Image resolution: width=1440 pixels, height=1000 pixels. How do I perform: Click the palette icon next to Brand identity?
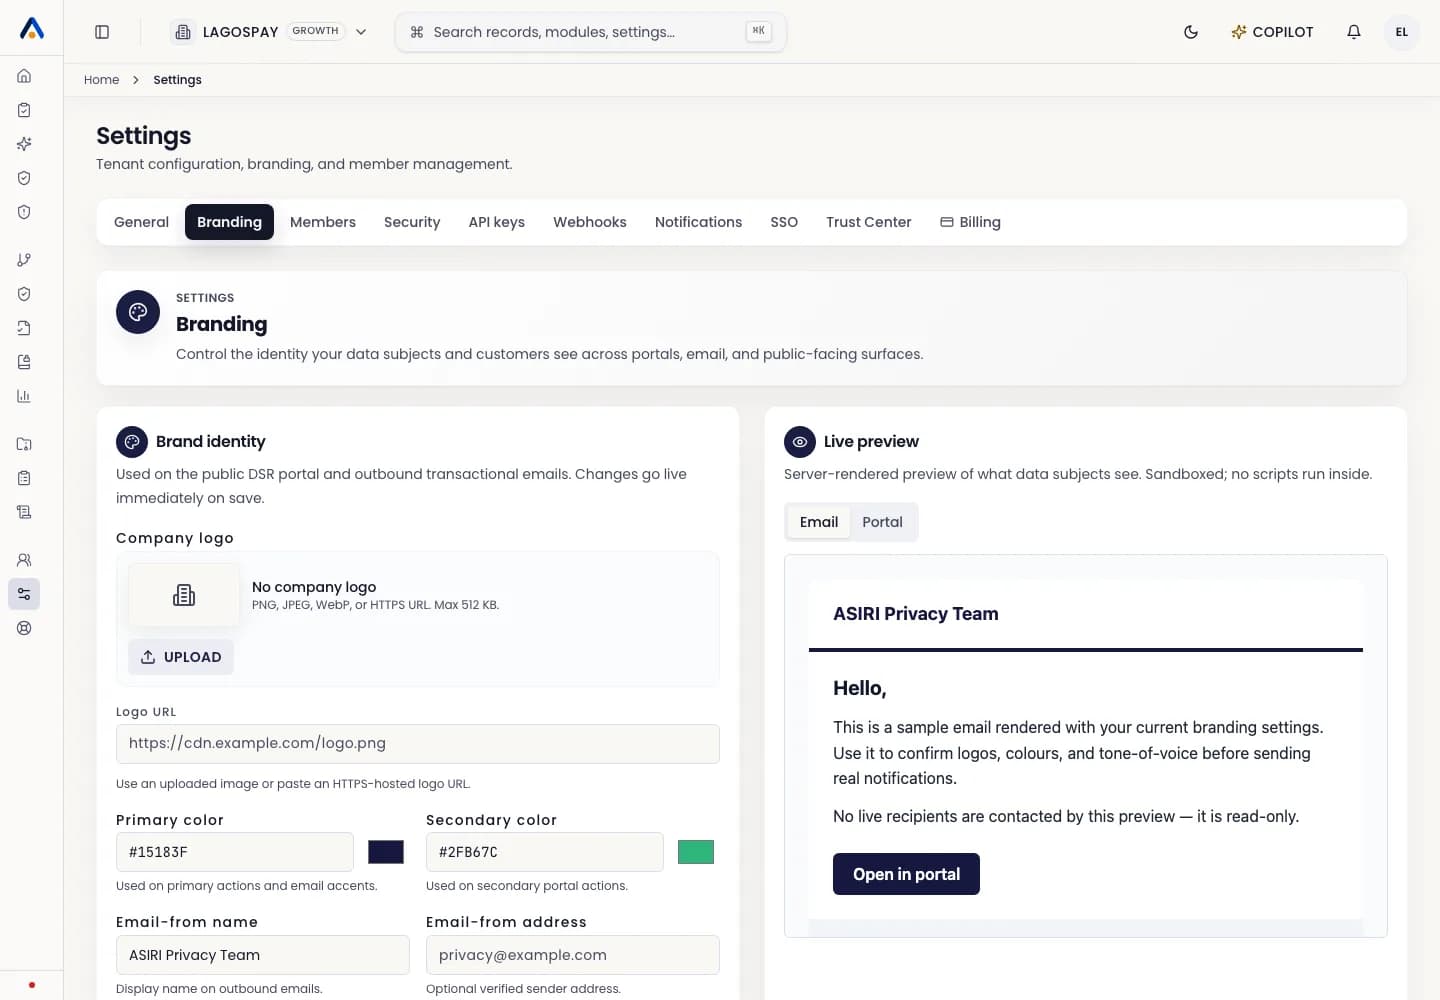click(132, 442)
